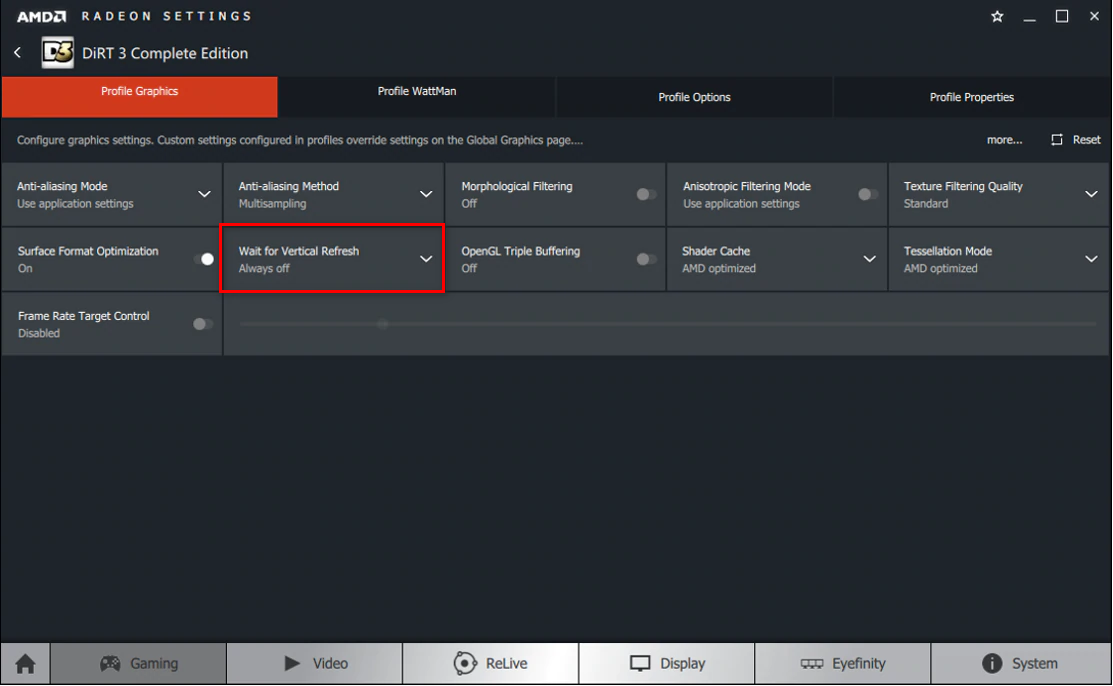This screenshot has width=1113, height=686.
Task: Open the Home icon in bottom bar
Action: (26, 663)
